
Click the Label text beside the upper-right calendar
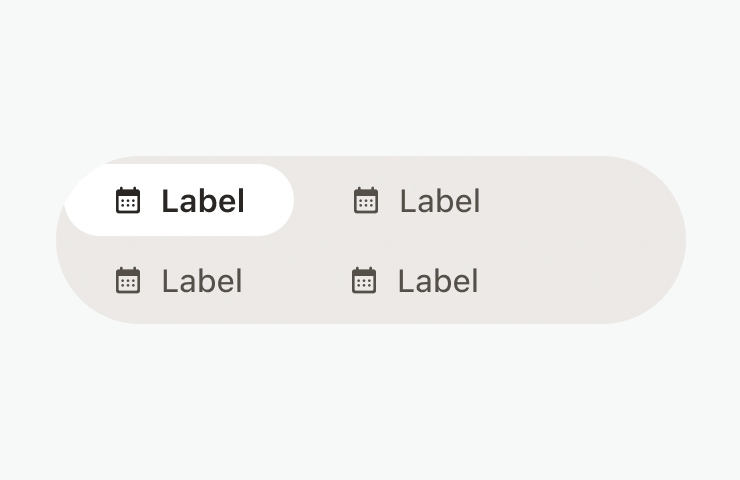[x=440, y=201]
